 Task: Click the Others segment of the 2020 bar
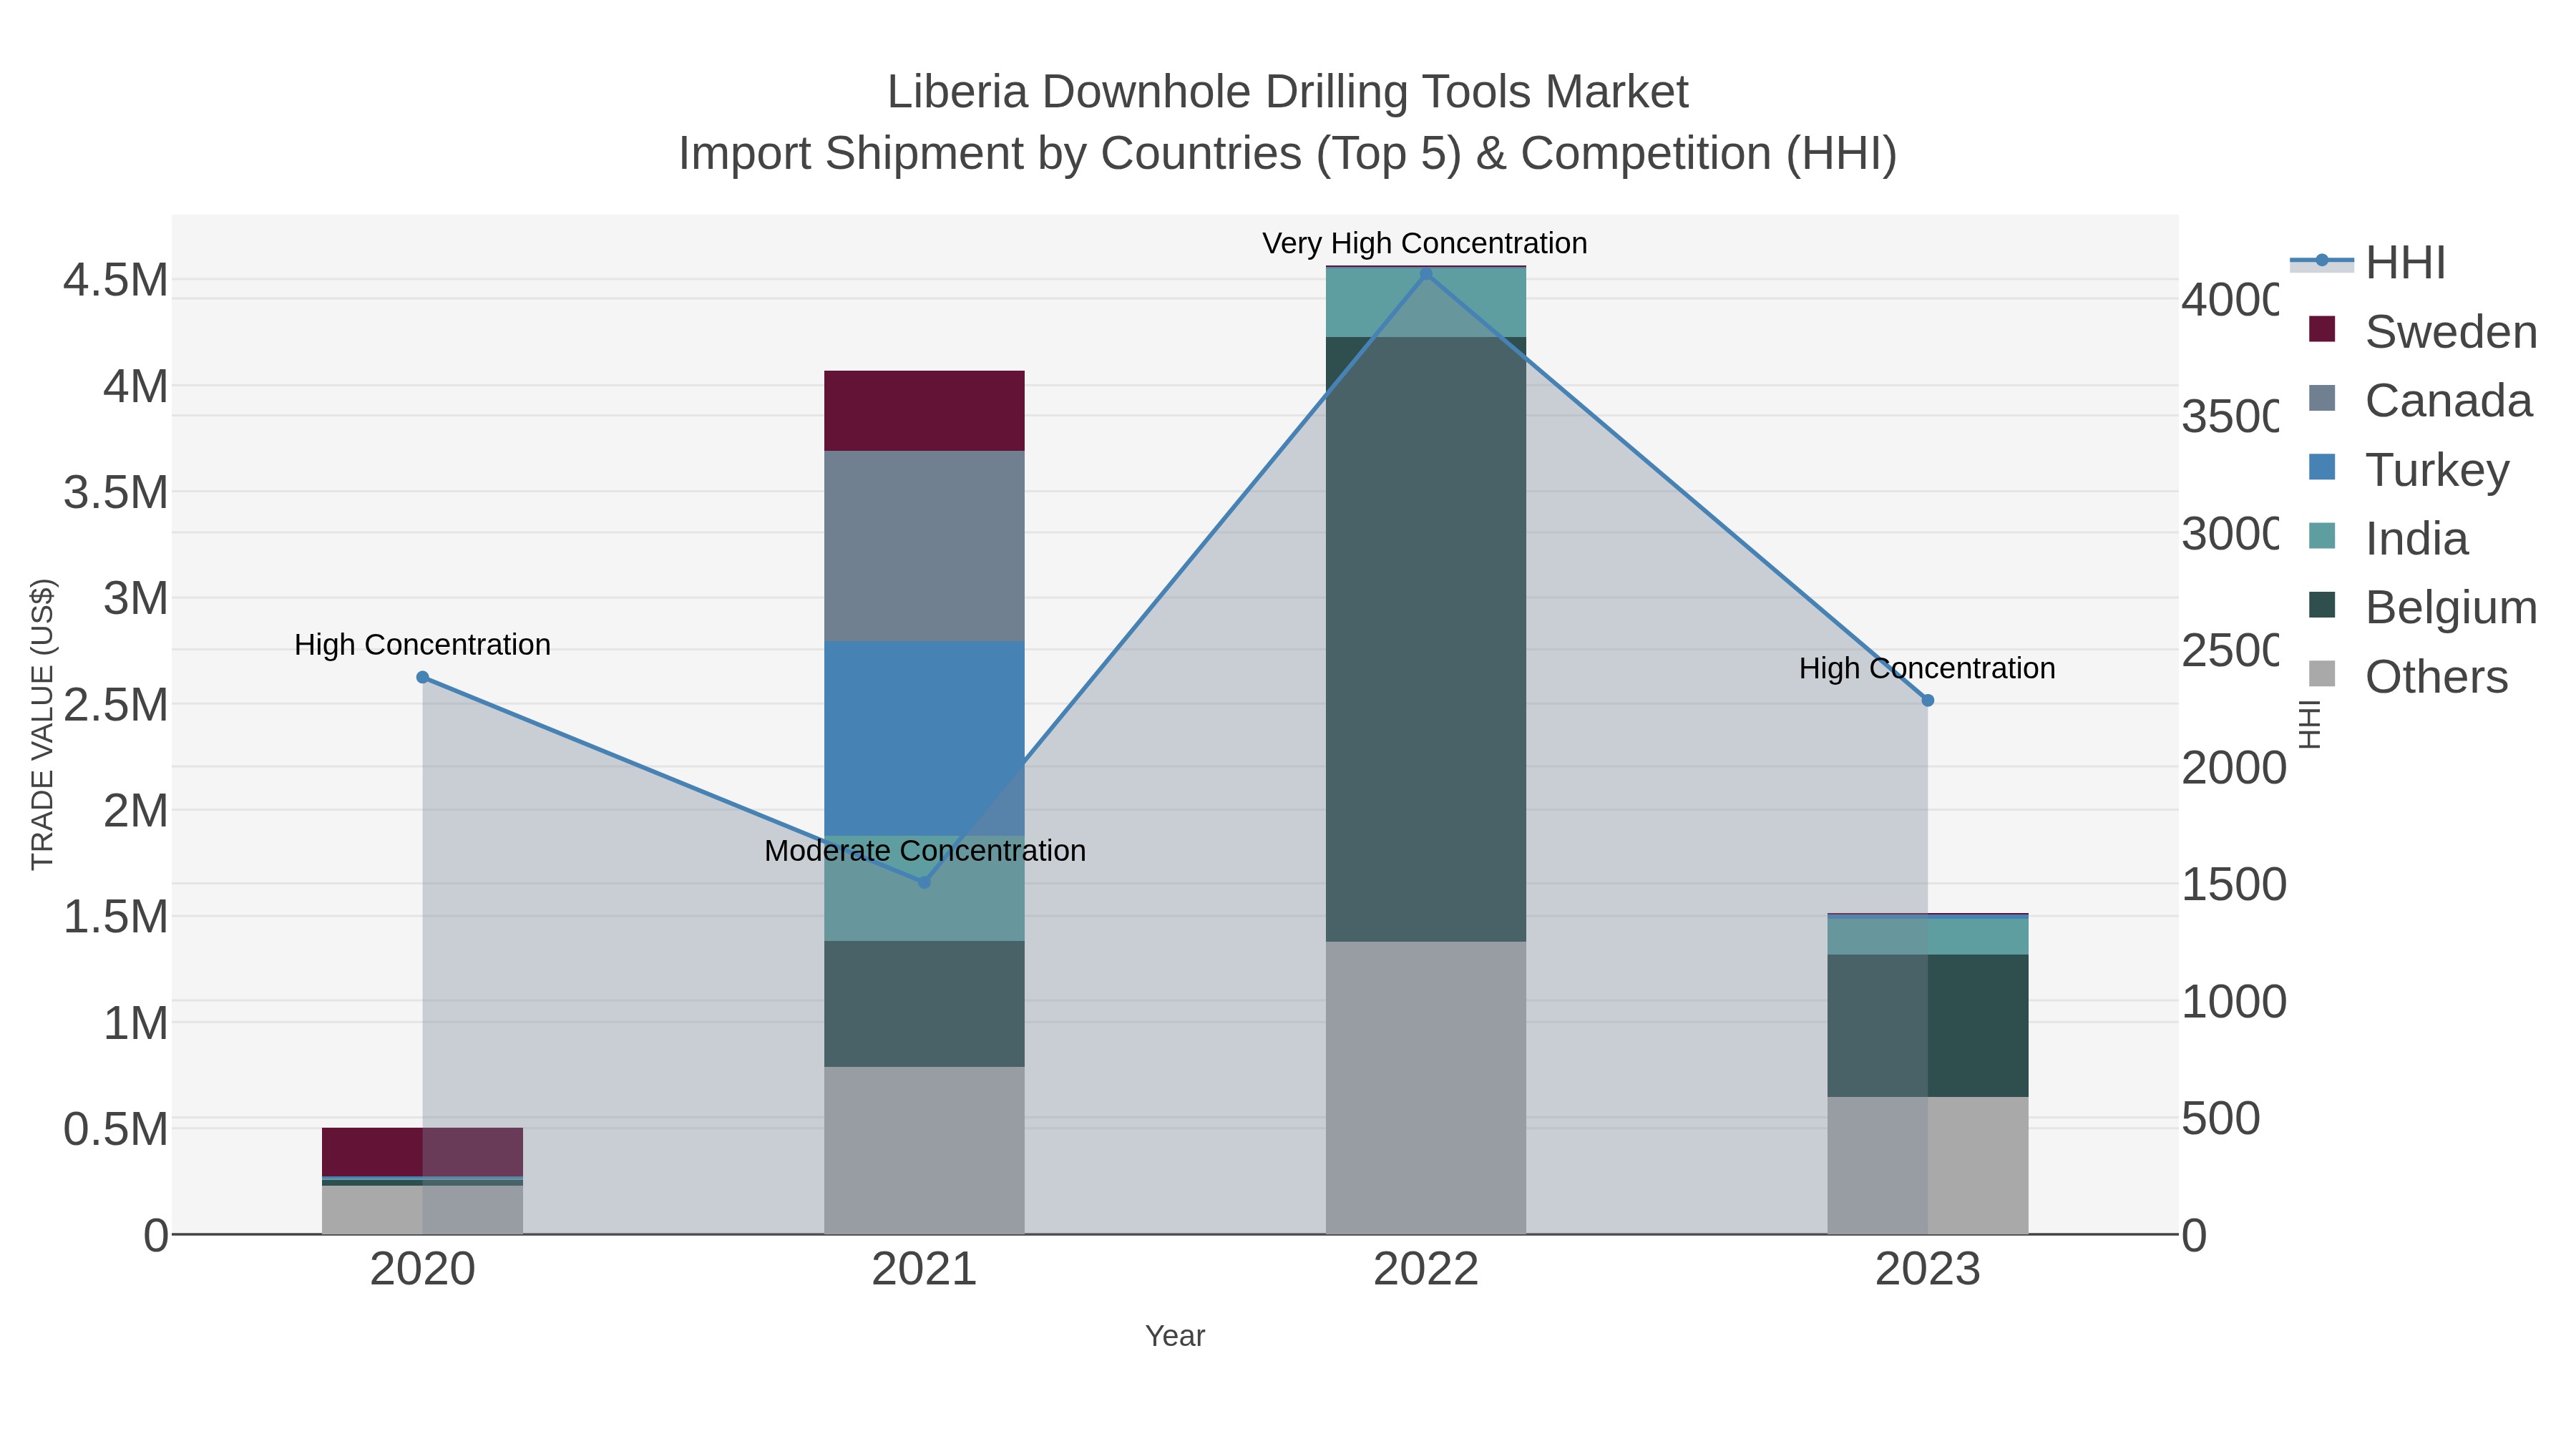(x=422, y=1210)
